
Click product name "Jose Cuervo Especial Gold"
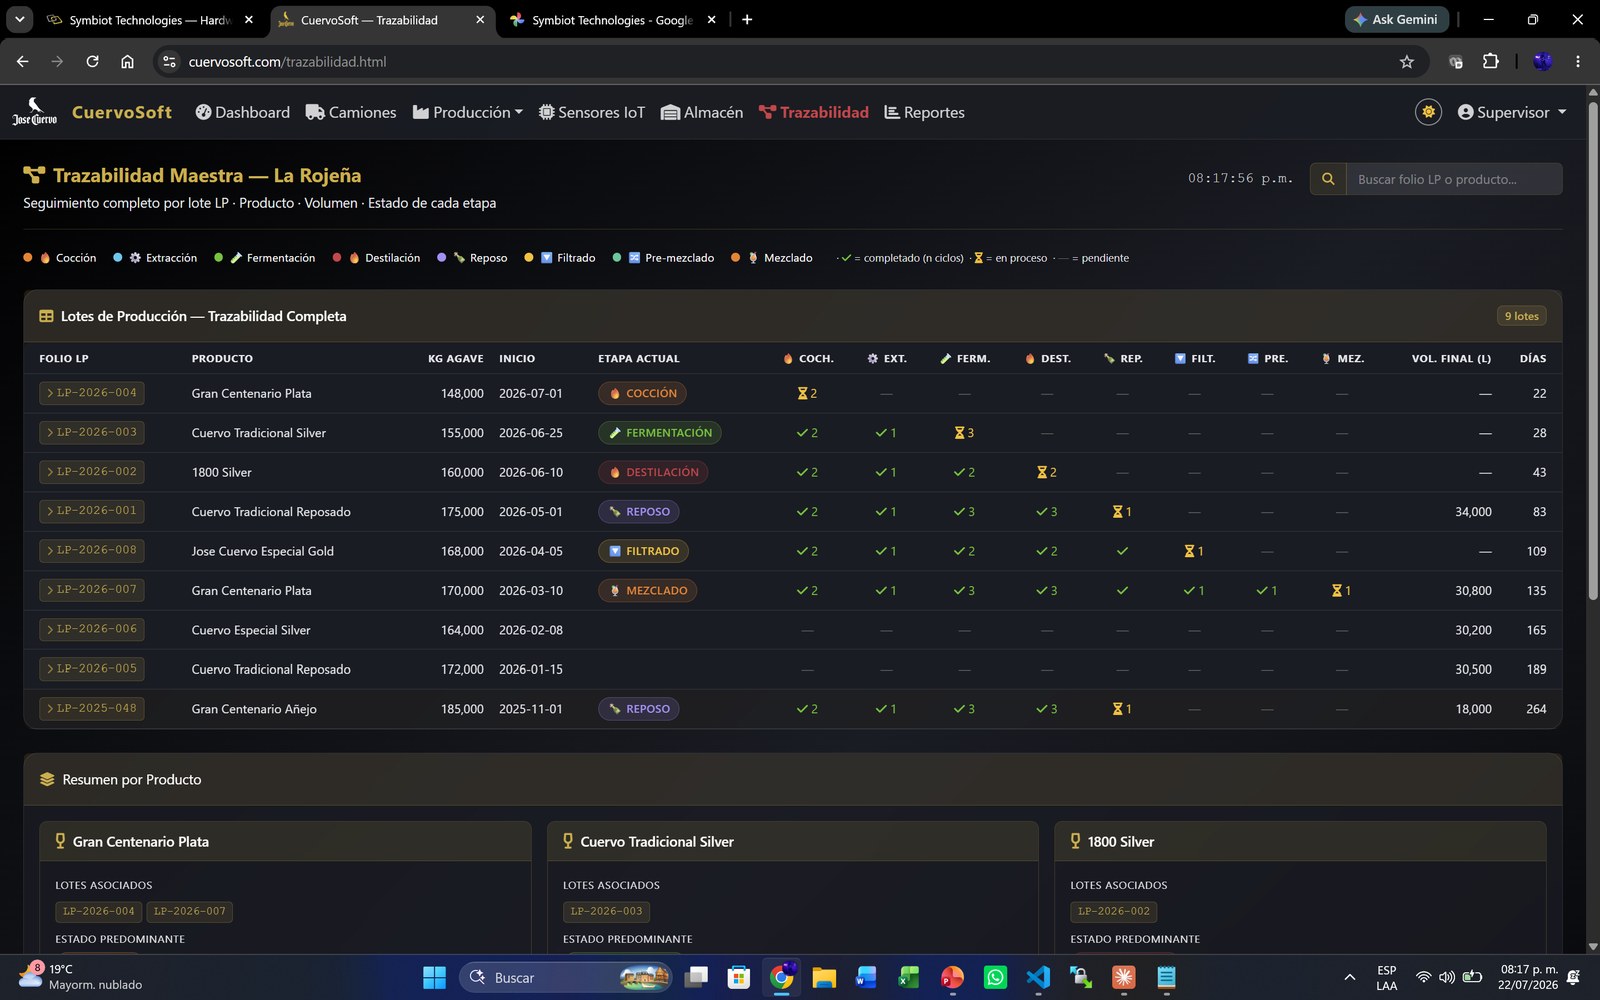263,551
